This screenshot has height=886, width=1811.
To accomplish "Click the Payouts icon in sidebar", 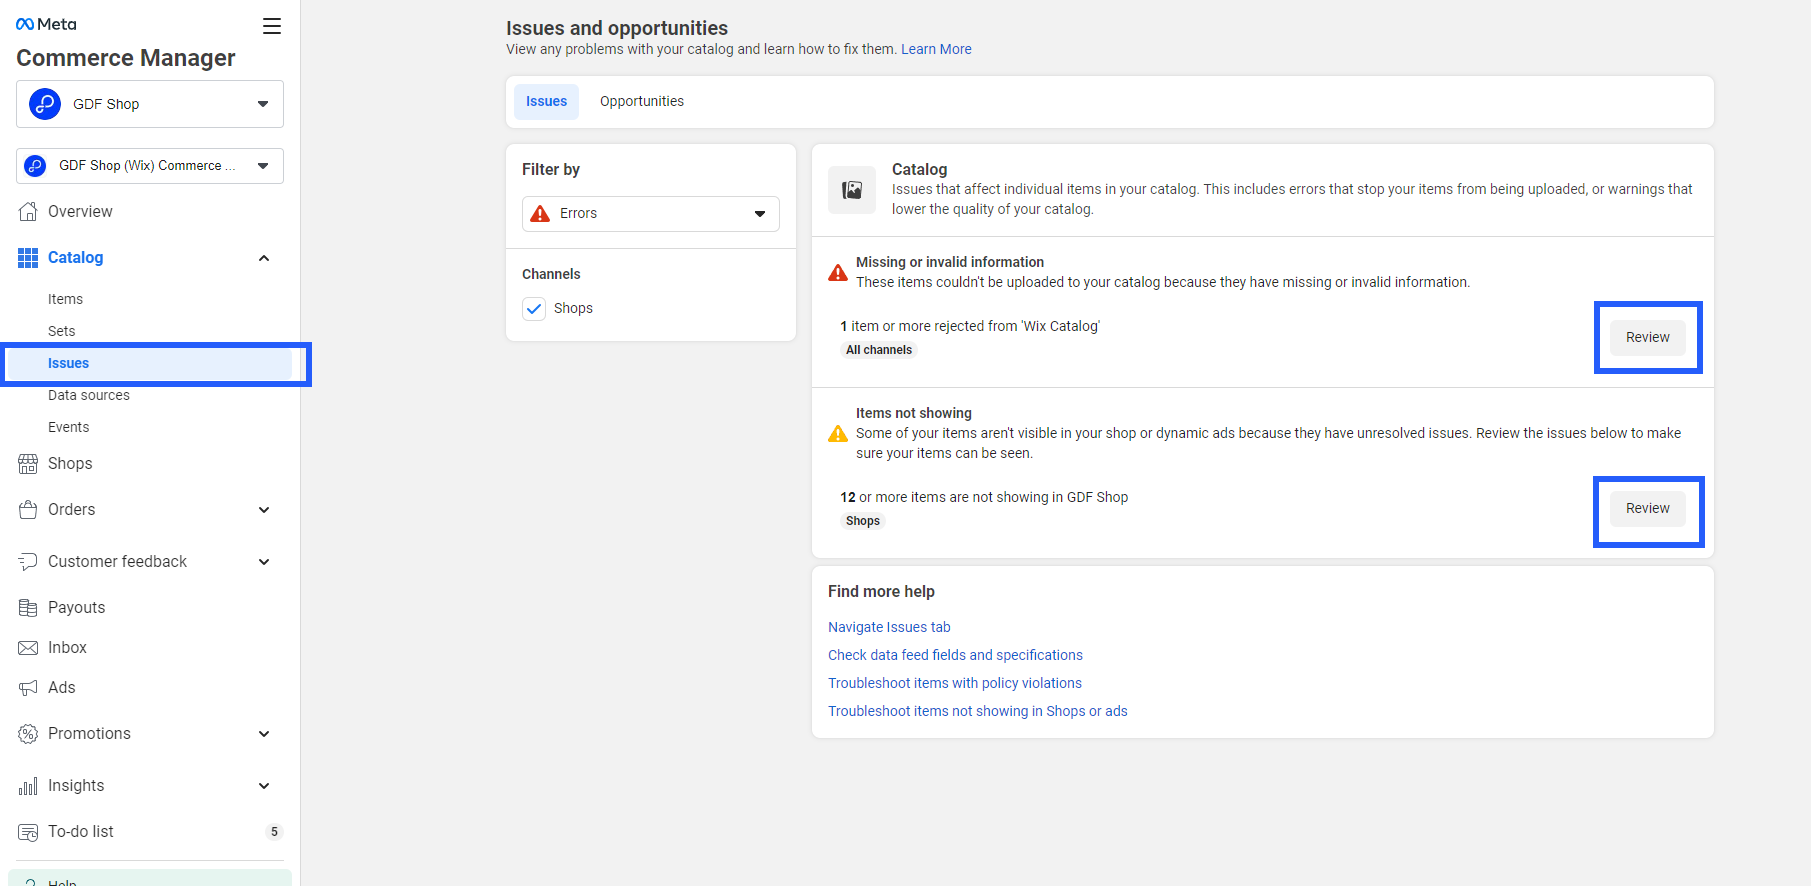I will (28, 608).
